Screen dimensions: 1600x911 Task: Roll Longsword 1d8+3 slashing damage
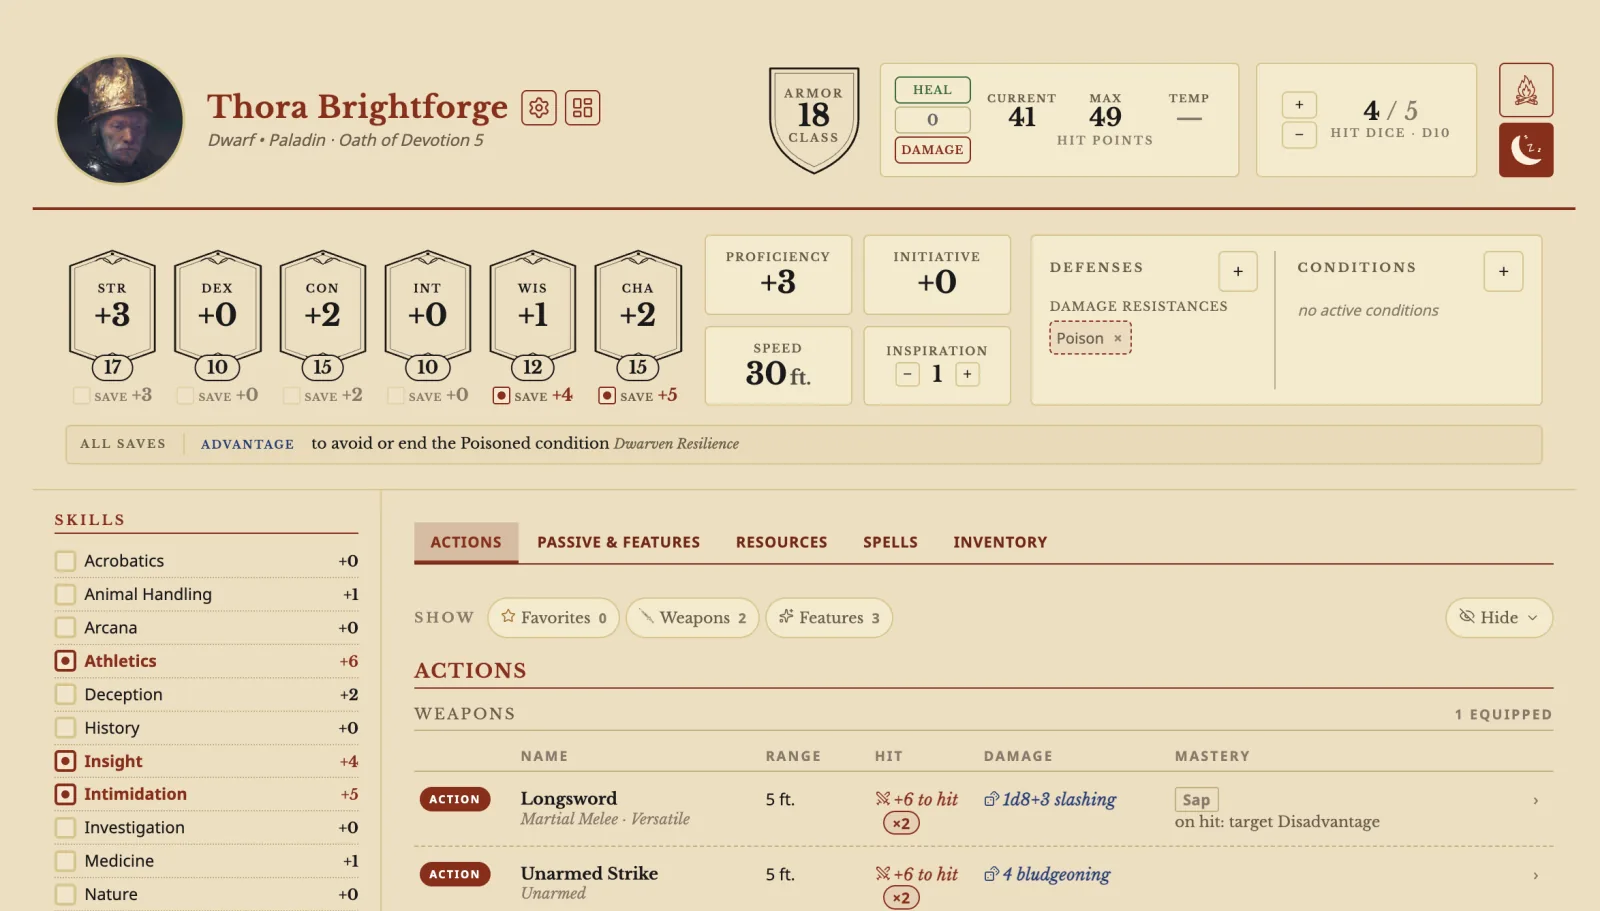click(1050, 799)
